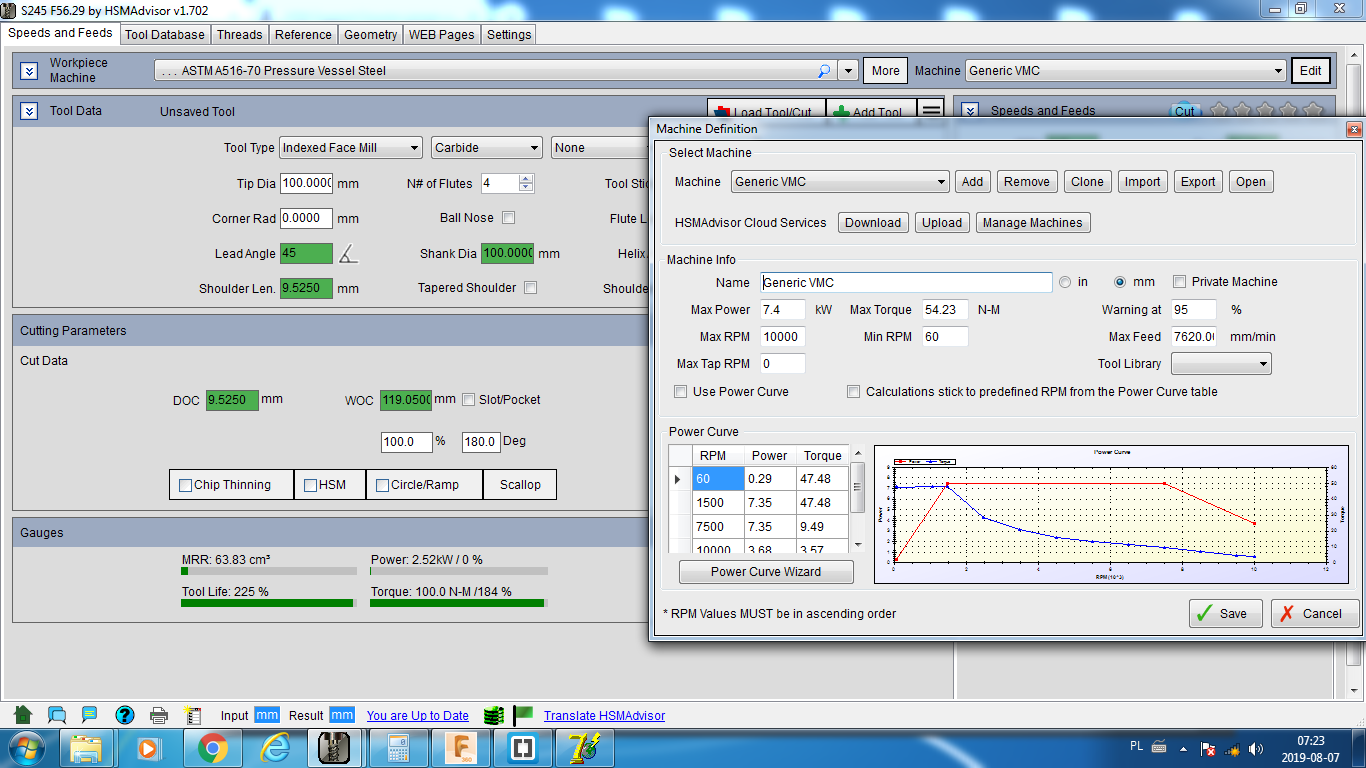Click the green home icon in status bar
Viewport: 1366px width, 768px height.
(x=23, y=715)
